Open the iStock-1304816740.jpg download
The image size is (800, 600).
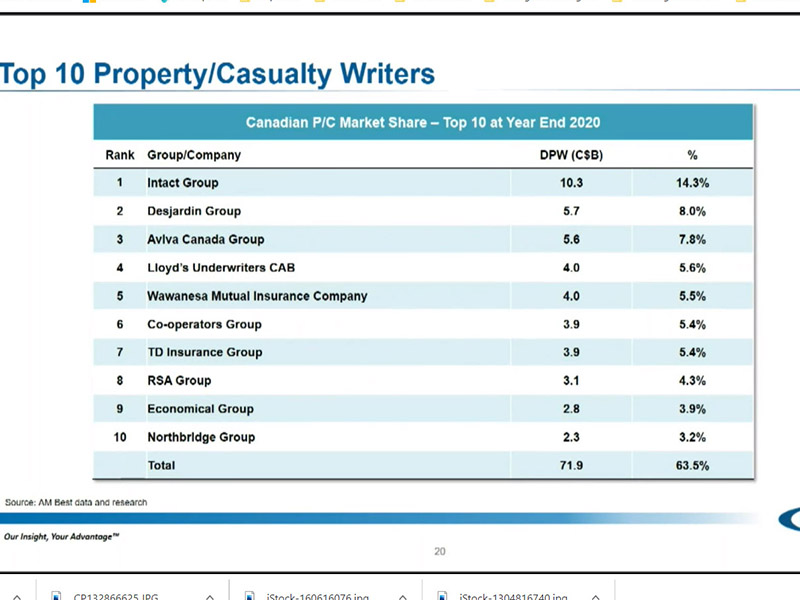pyautogui.click(x=512, y=595)
